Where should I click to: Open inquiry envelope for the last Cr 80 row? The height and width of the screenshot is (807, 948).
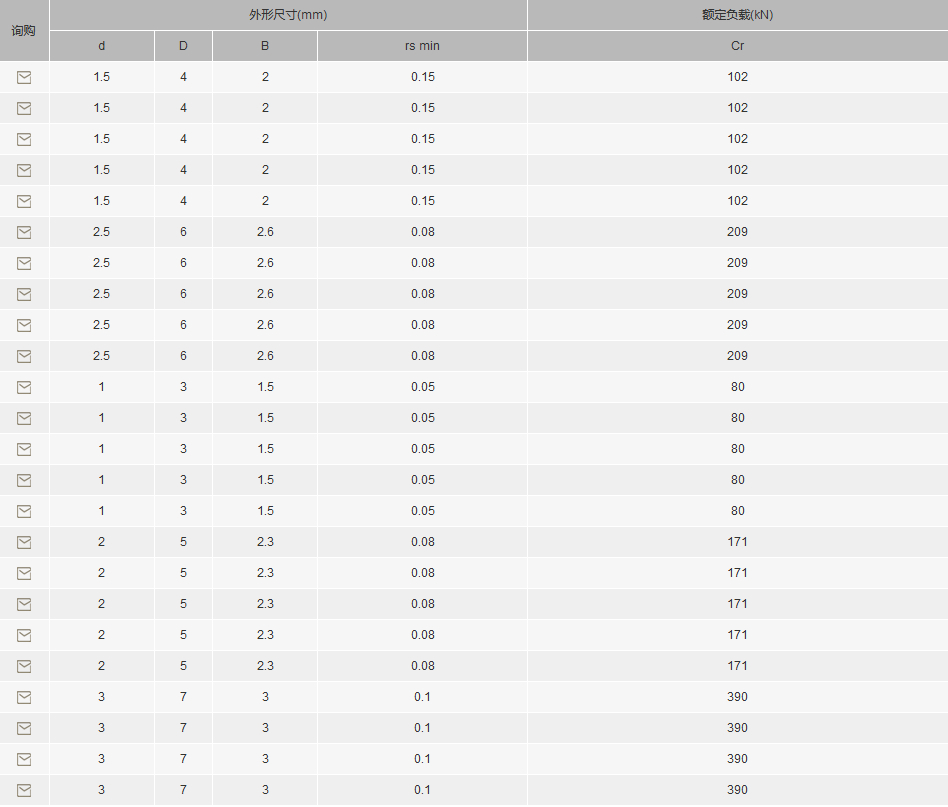coord(24,511)
